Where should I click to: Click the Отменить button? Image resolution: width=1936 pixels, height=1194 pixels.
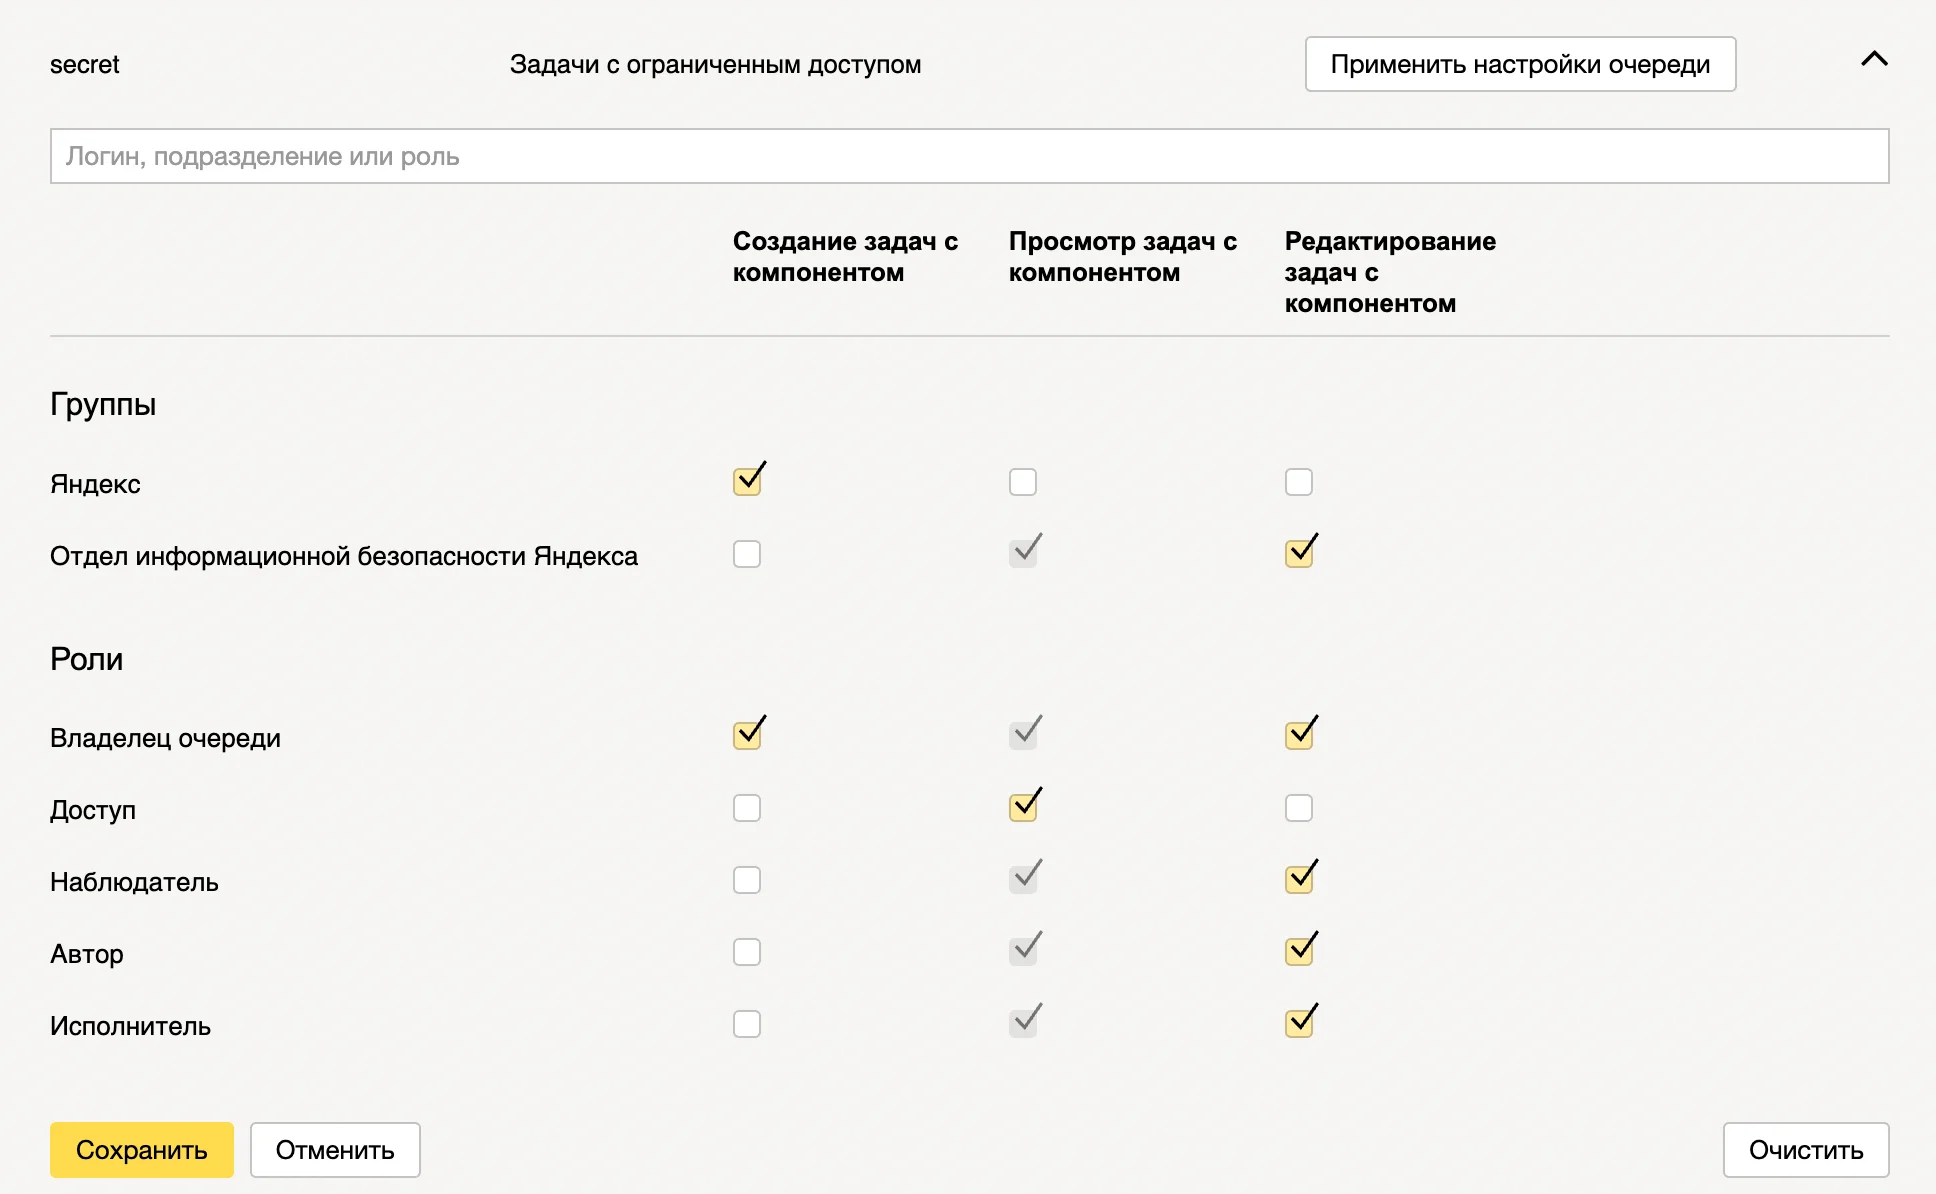pyautogui.click(x=335, y=1150)
